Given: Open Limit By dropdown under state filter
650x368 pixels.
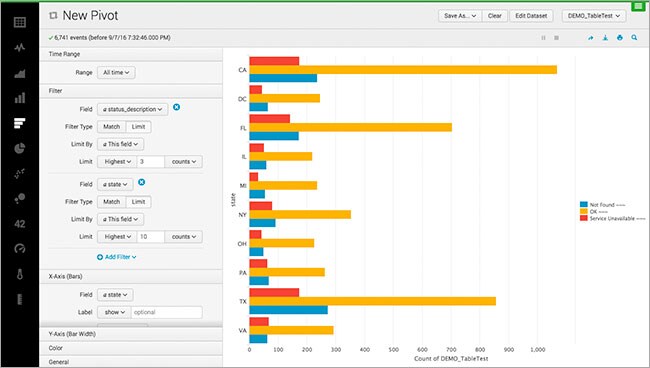Looking at the screenshot, I should (121, 219).
